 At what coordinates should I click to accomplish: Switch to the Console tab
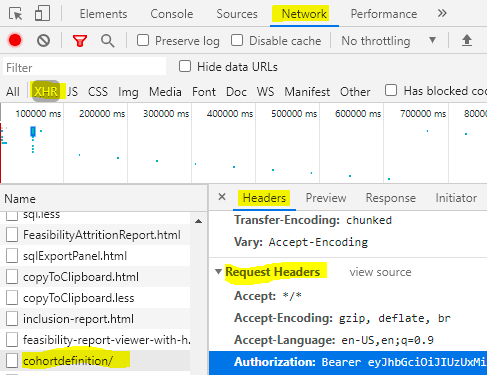tap(172, 14)
